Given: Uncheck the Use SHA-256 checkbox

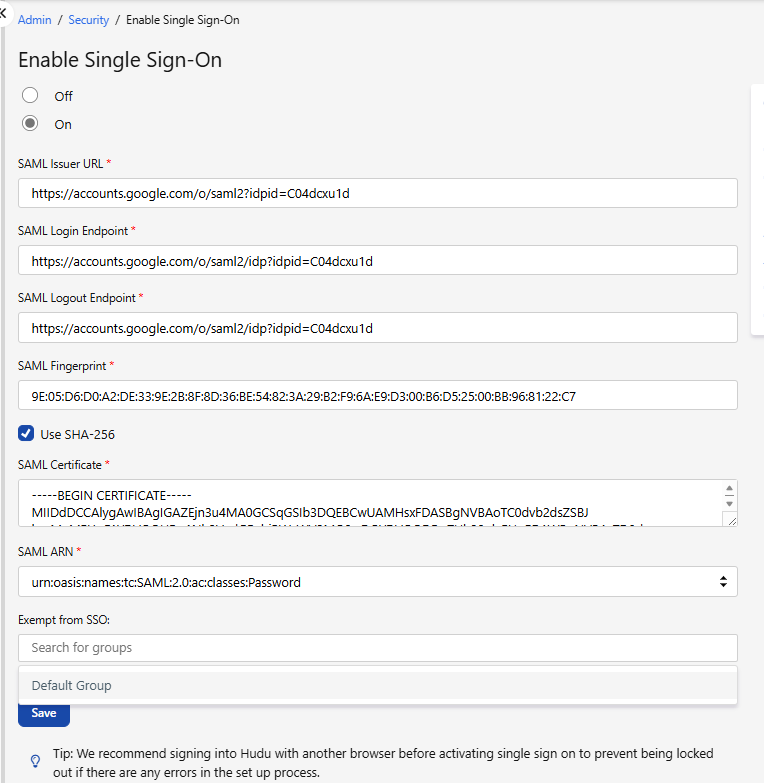Looking at the screenshot, I should coord(26,433).
